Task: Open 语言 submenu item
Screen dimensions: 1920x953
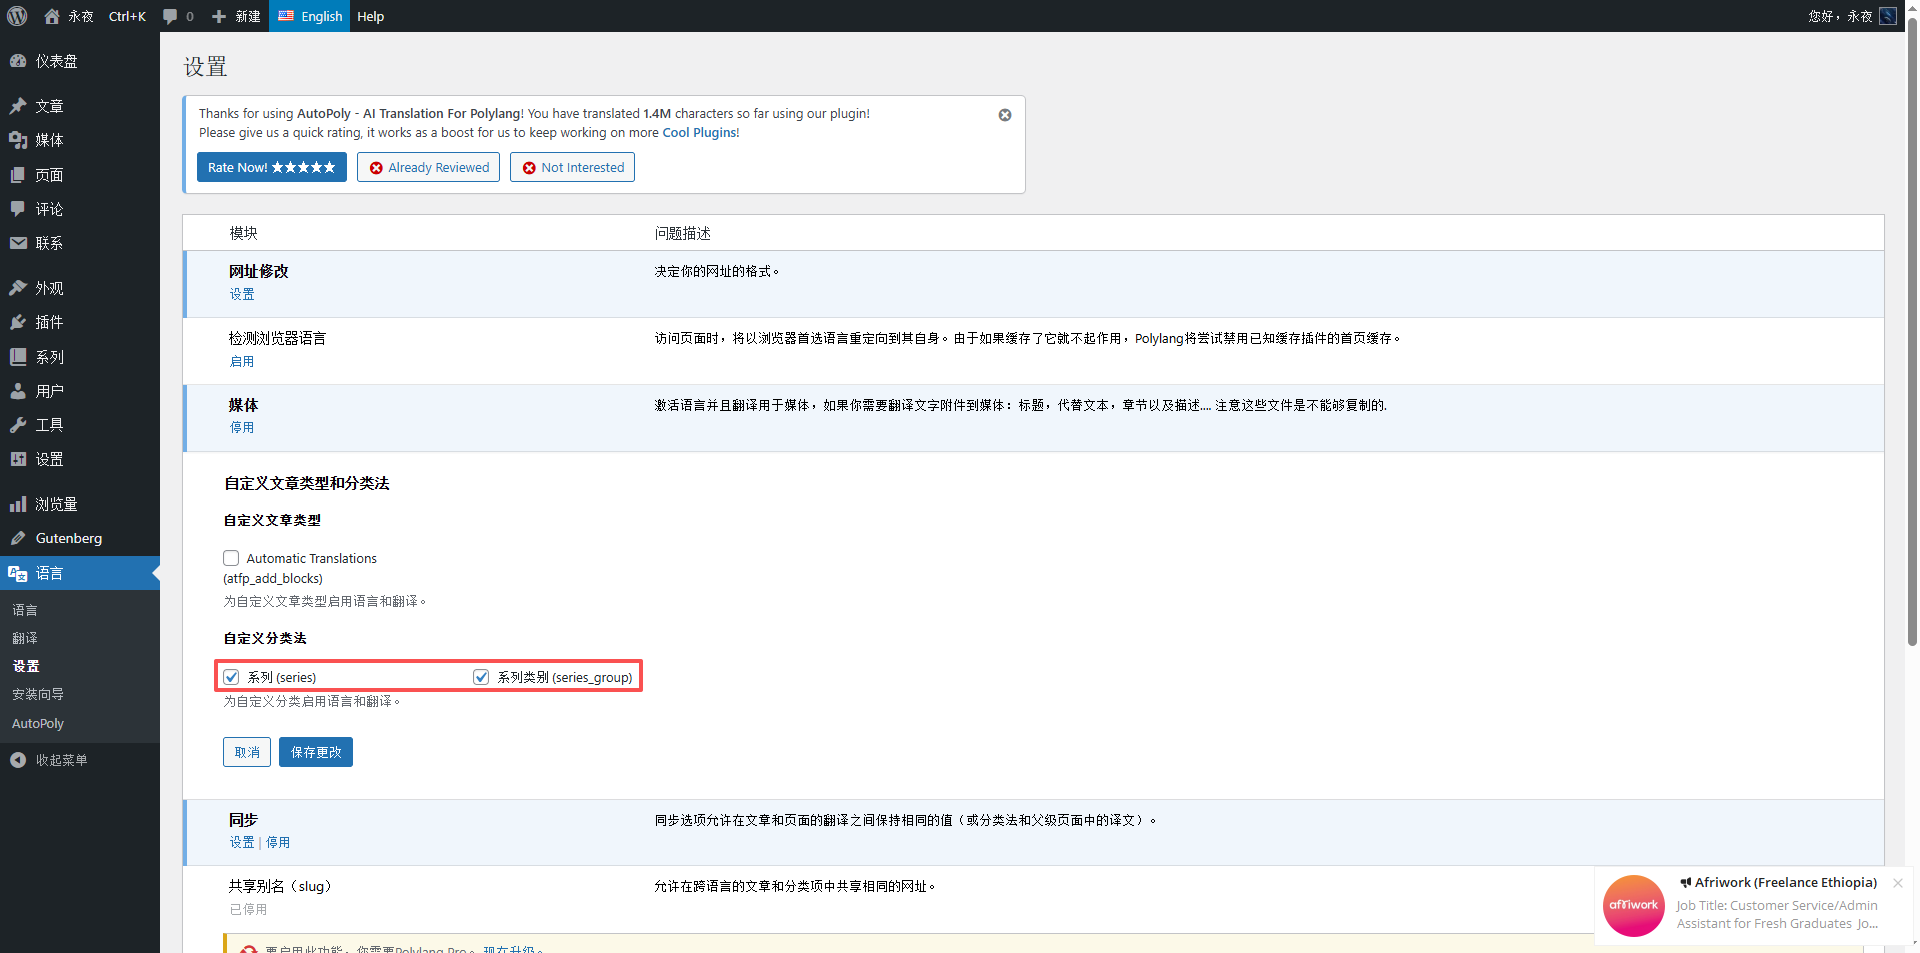Action: click(x=25, y=610)
